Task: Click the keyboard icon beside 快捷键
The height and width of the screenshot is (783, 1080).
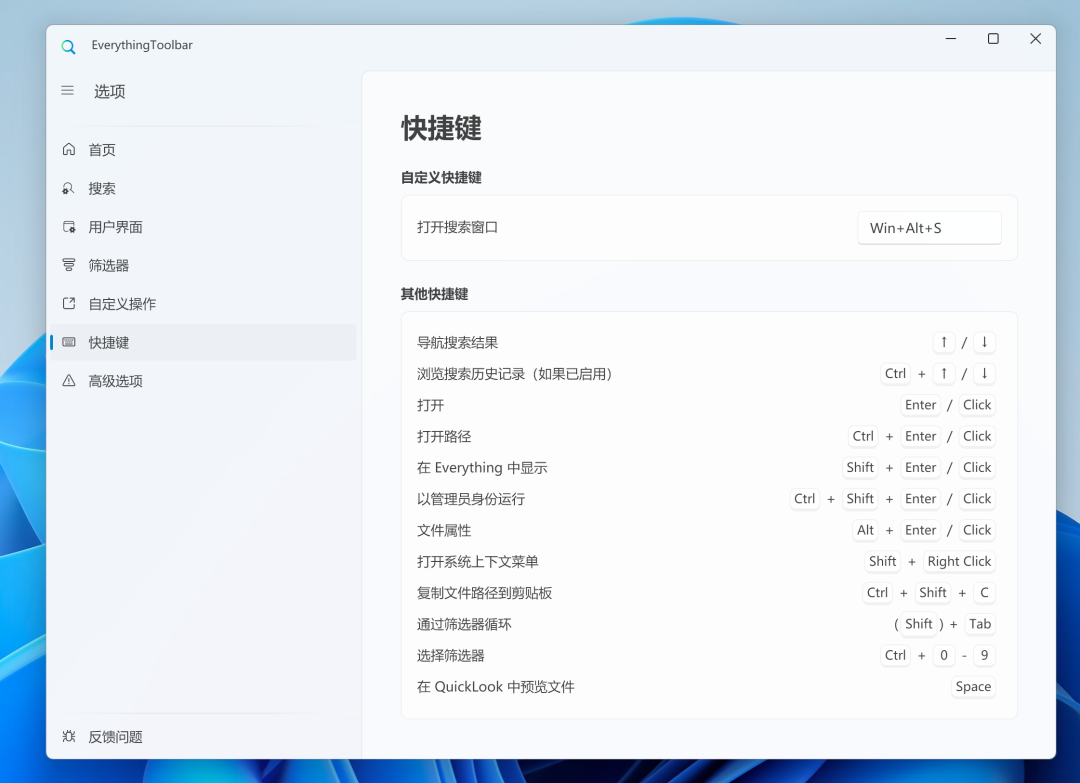Action: coord(69,342)
